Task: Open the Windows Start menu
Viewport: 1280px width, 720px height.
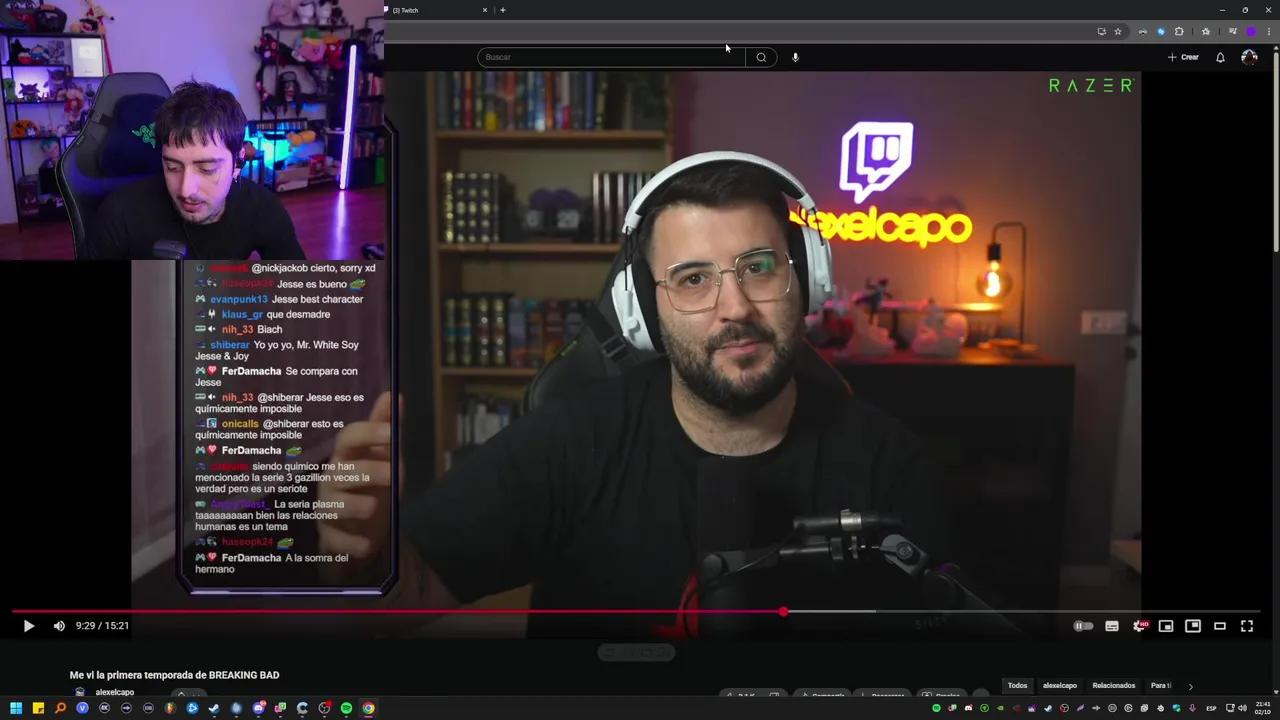Action: tap(16, 708)
